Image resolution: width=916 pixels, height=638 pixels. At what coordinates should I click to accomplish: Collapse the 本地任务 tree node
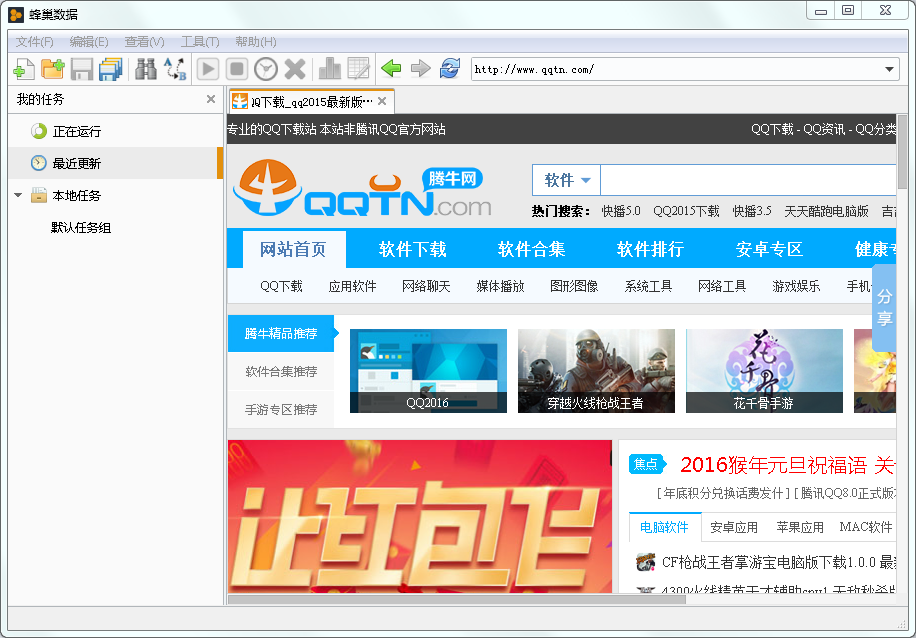click(x=18, y=195)
